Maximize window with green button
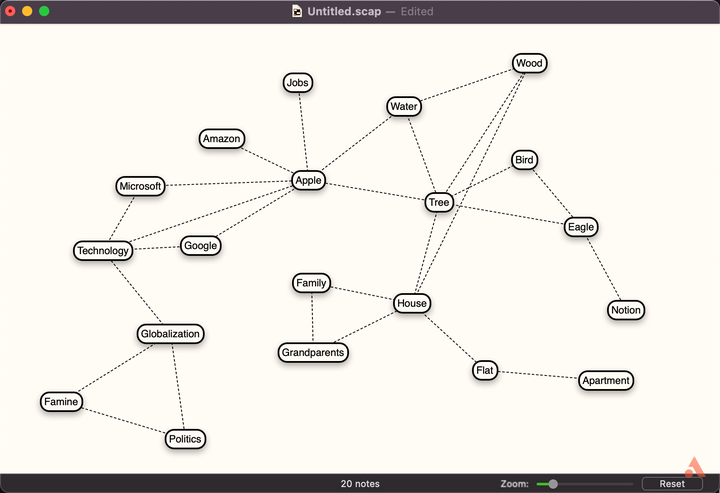Image resolution: width=720 pixels, height=493 pixels. 44,11
